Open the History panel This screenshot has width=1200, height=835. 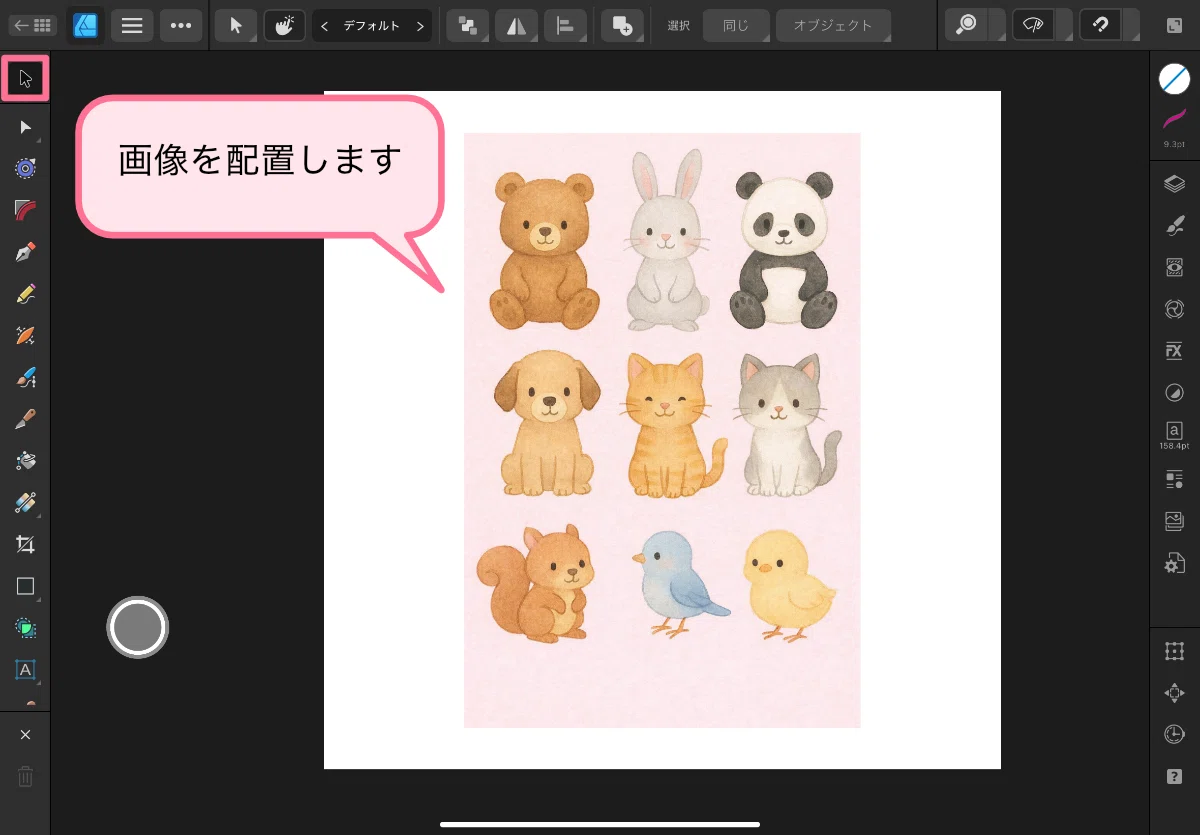point(1174,735)
